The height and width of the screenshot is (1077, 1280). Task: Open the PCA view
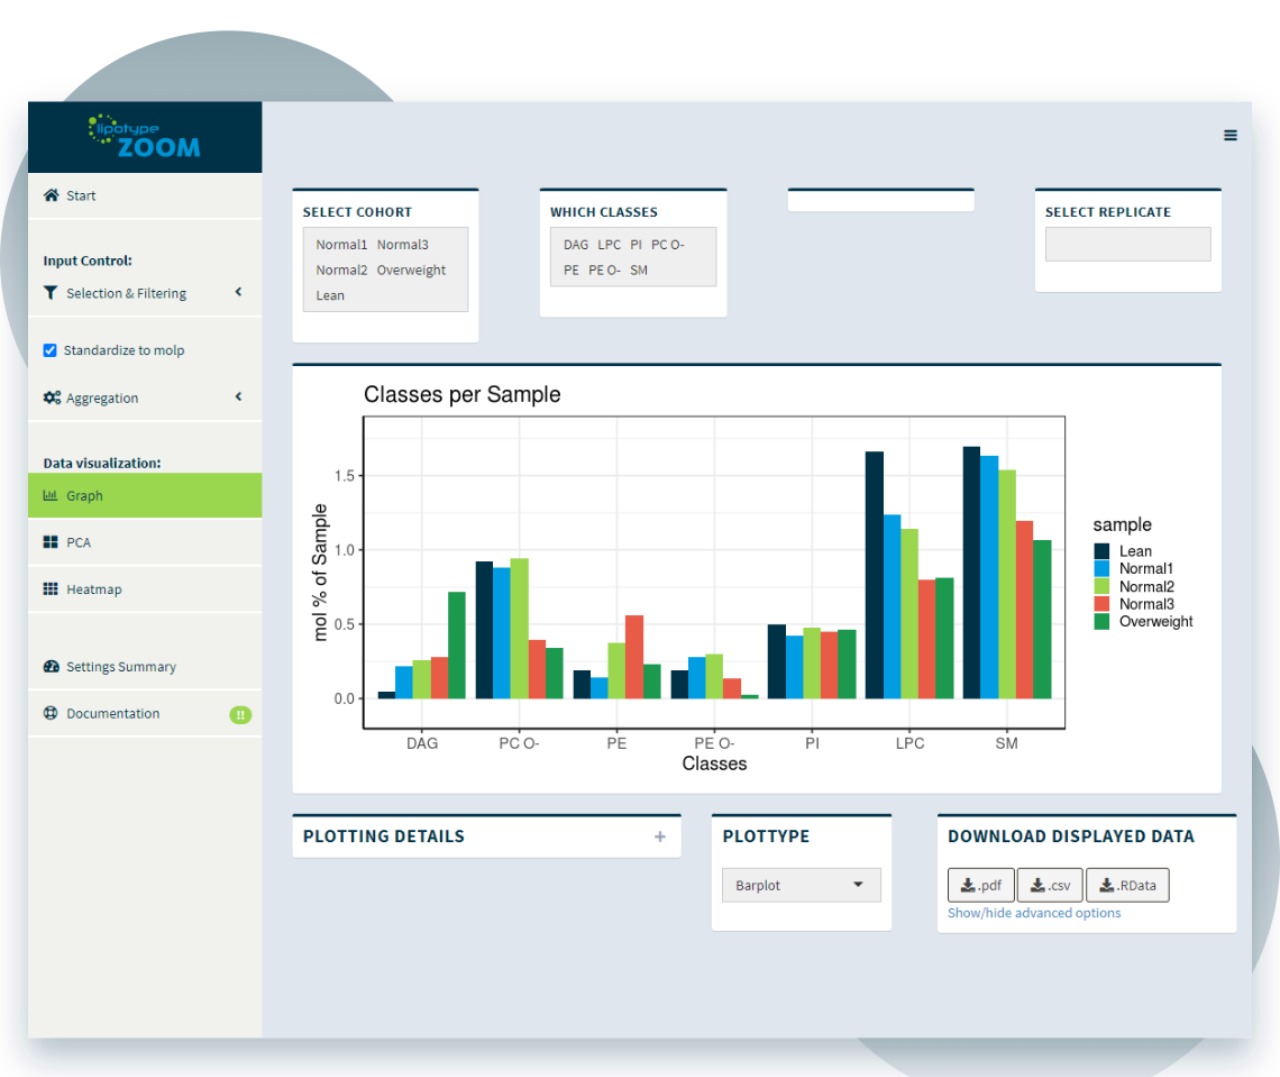(x=145, y=542)
